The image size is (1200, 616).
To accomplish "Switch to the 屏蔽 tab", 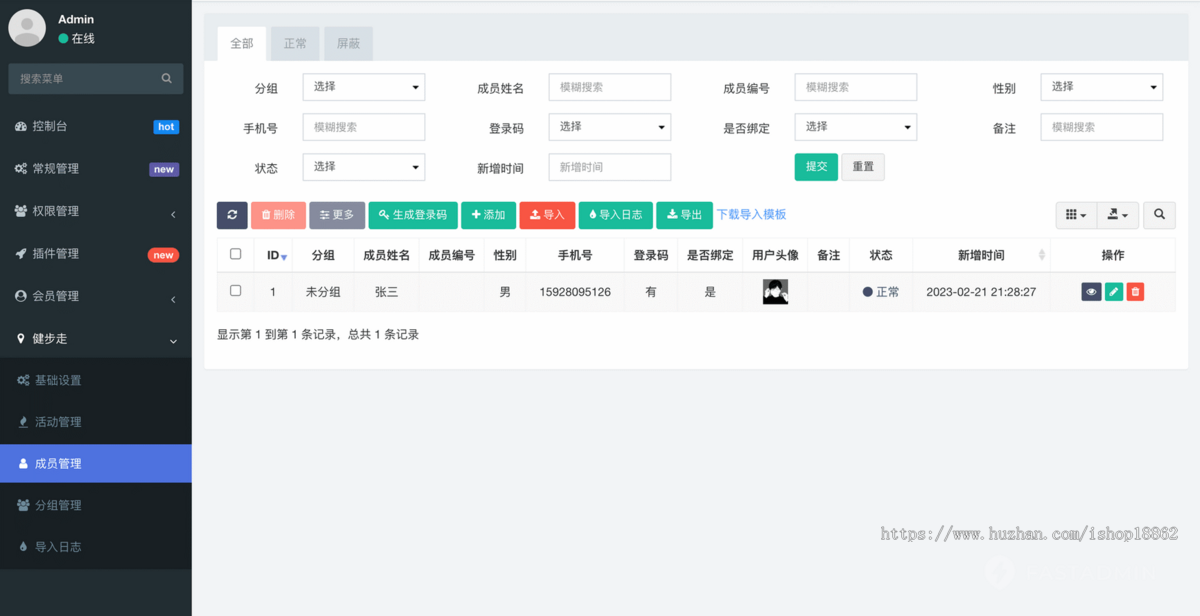I will [348, 43].
